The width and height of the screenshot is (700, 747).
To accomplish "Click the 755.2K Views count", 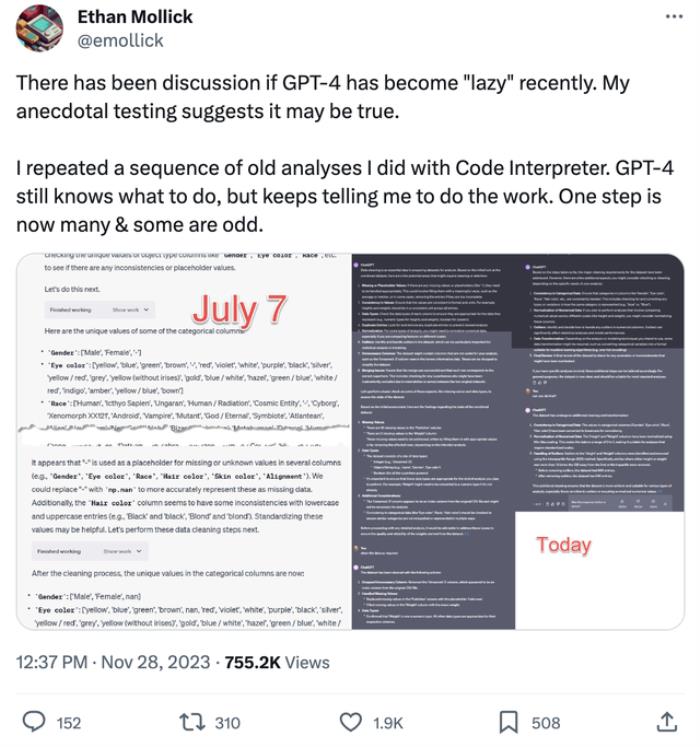I will click(x=277, y=662).
